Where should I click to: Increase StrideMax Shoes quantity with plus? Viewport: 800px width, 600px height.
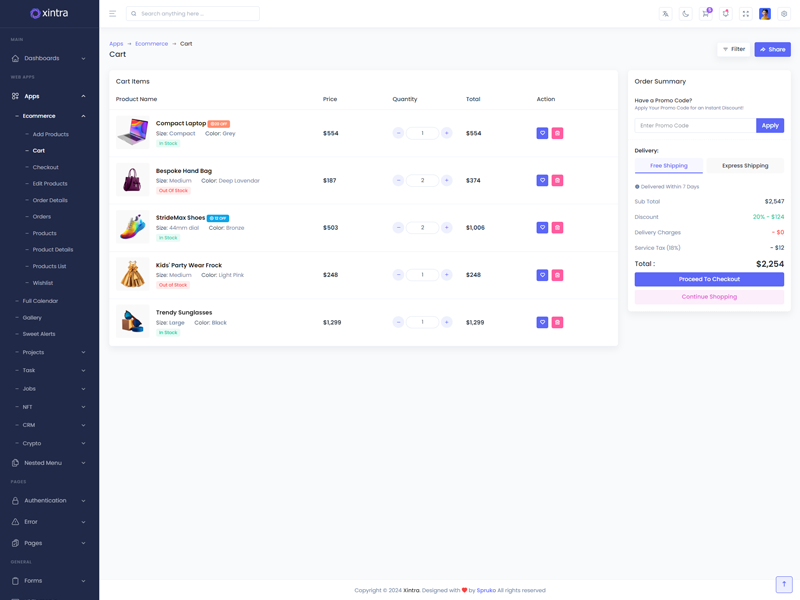pyautogui.click(x=446, y=227)
